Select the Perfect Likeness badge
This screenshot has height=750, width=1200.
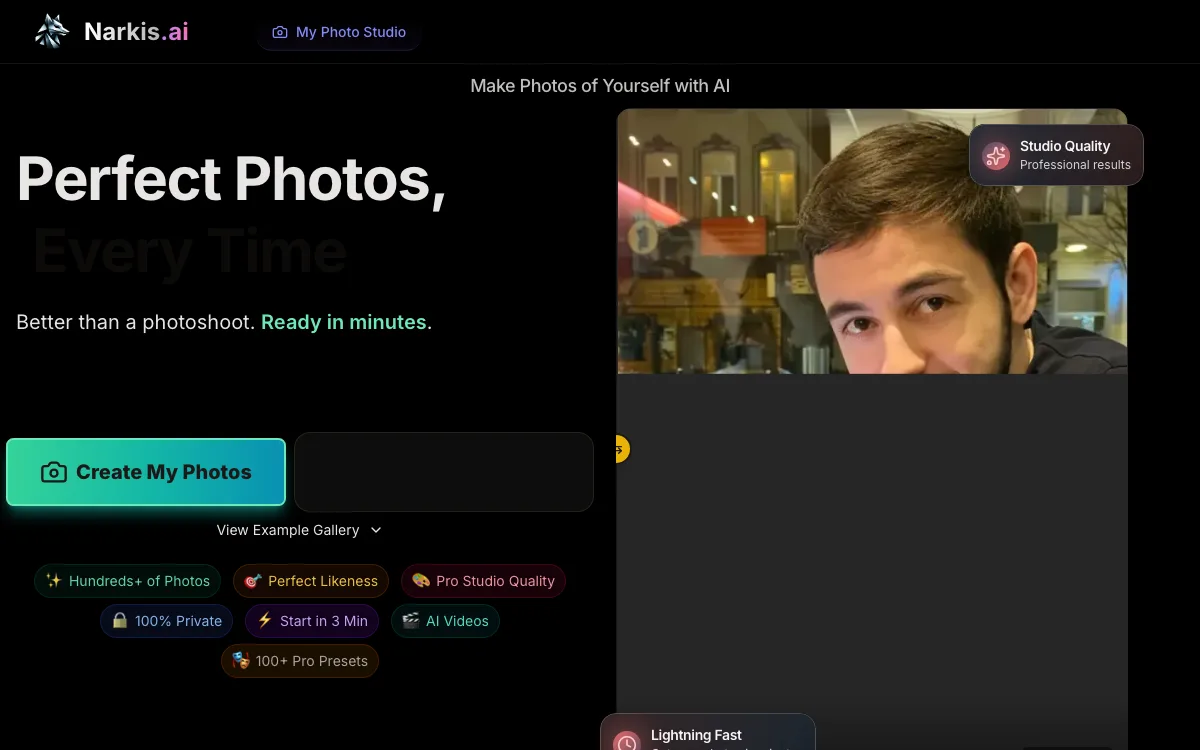pyautogui.click(x=311, y=581)
